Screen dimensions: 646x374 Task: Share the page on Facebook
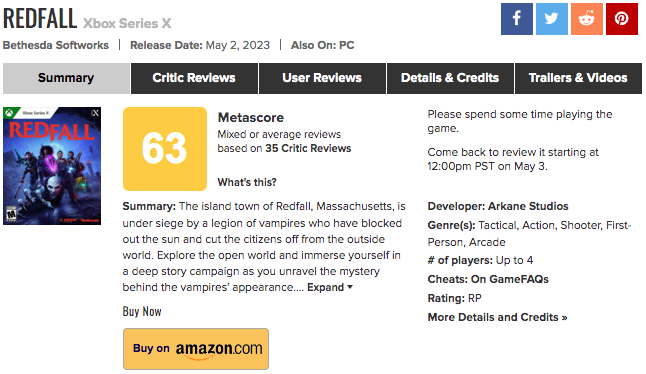click(x=517, y=19)
